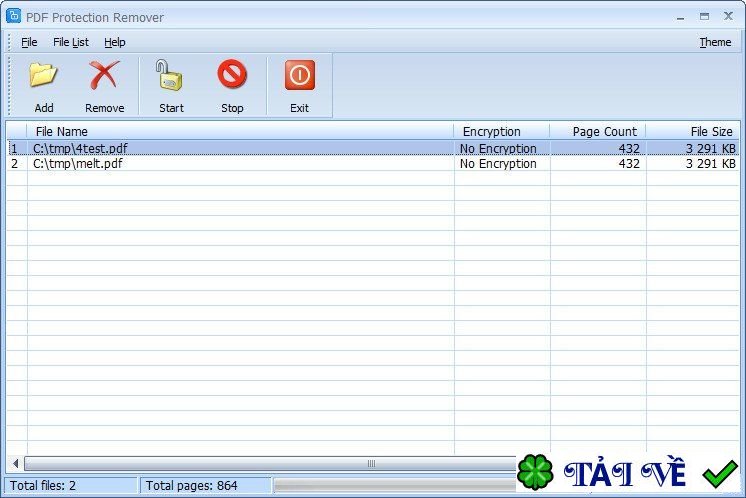This screenshot has width=746, height=498.
Task: Click the PDF Protection Remover title icon
Action: tap(13, 16)
